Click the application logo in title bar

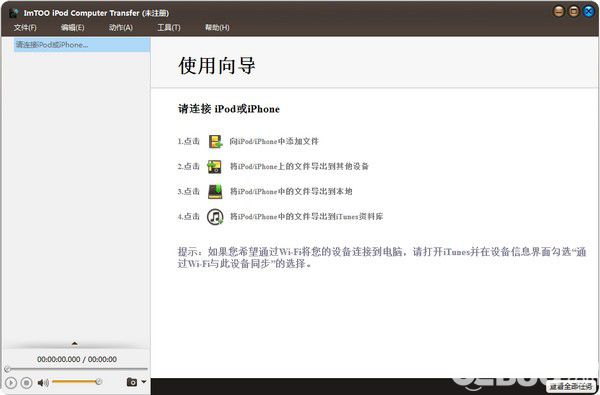[14, 13]
